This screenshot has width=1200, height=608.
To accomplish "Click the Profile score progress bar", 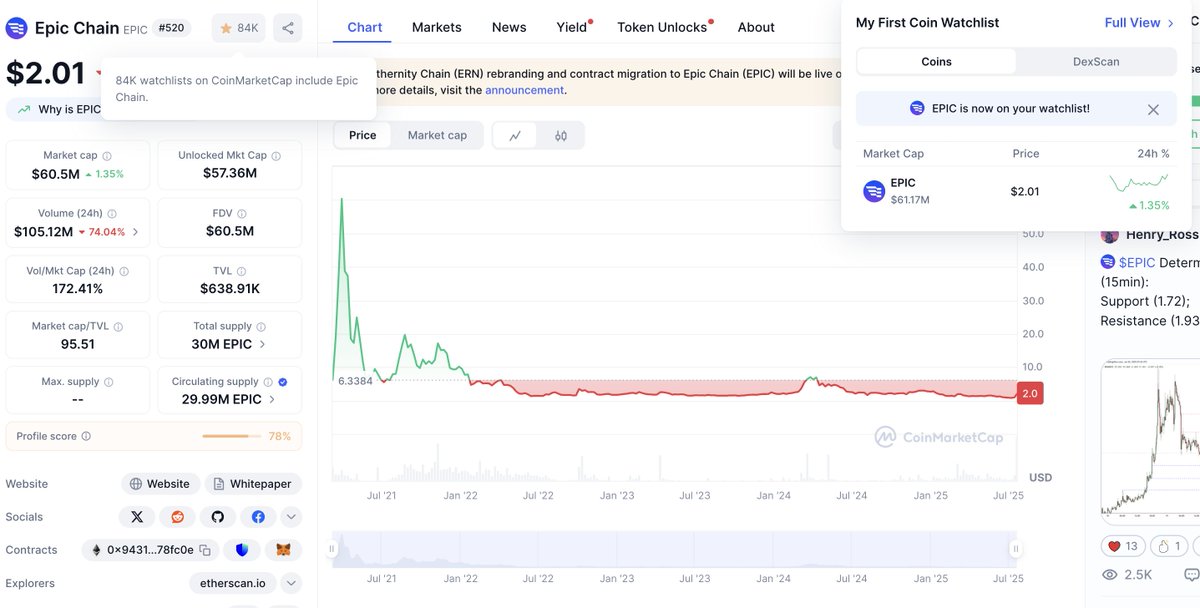I will coord(231,436).
